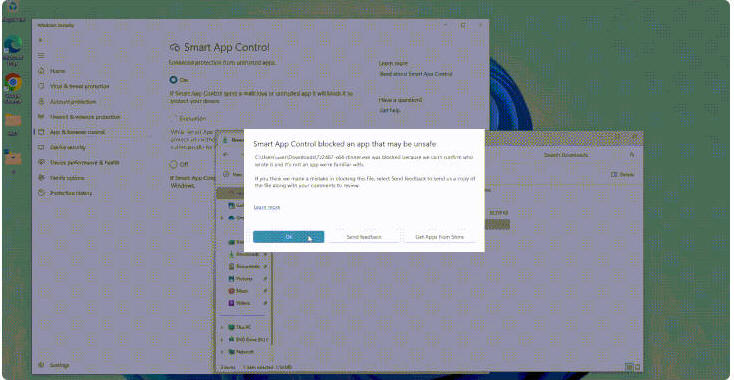
Task: Open Virus & threat protection section
Action: [x=73, y=86]
